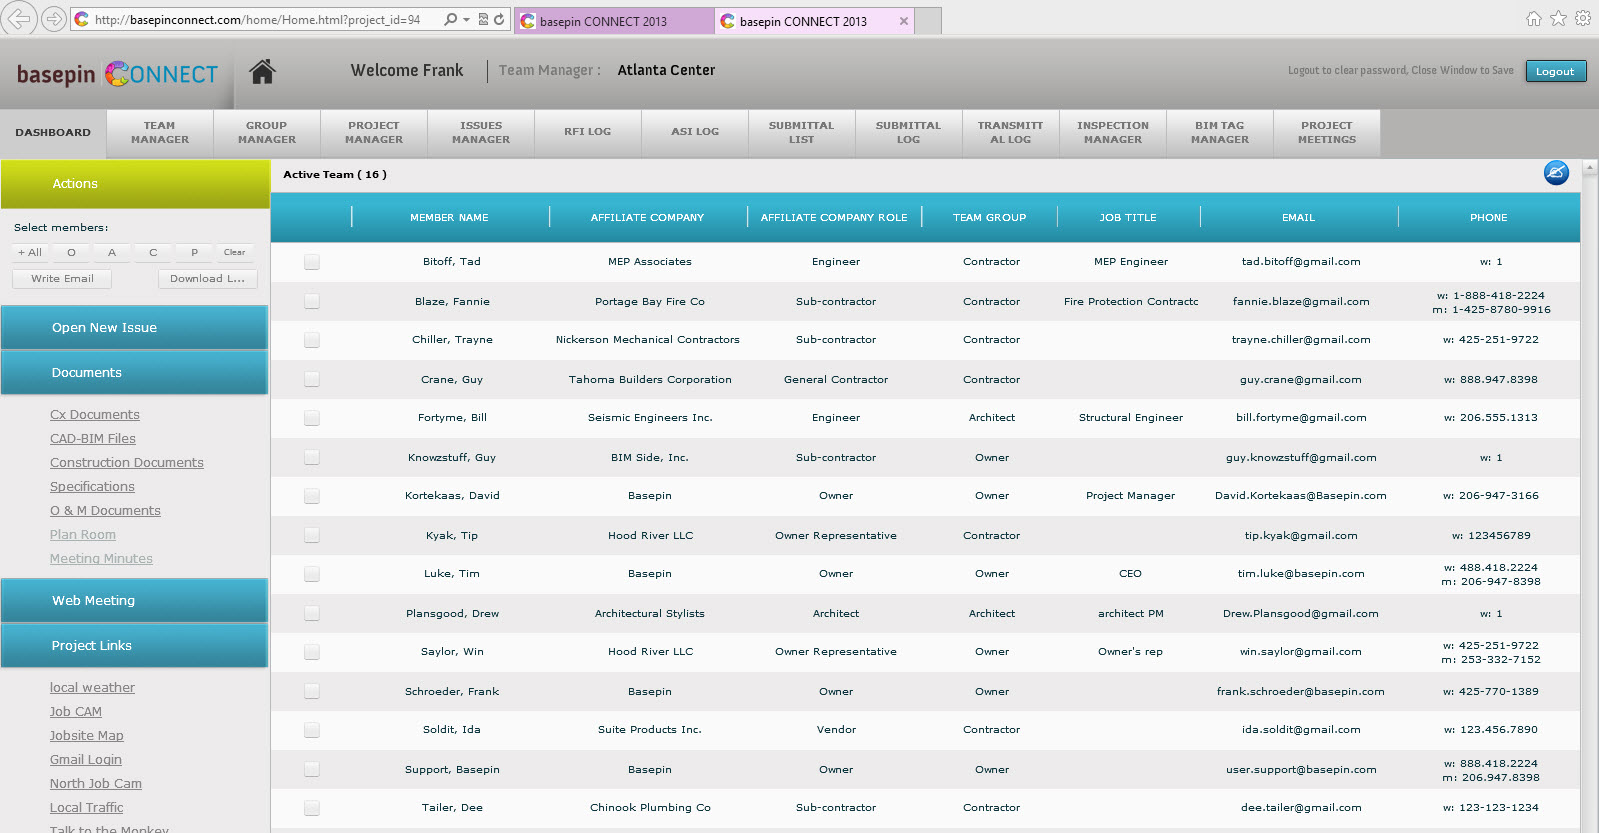The width and height of the screenshot is (1599, 833).
Task: Click the email tad.bitoff@gmail.com
Action: [1301, 262]
